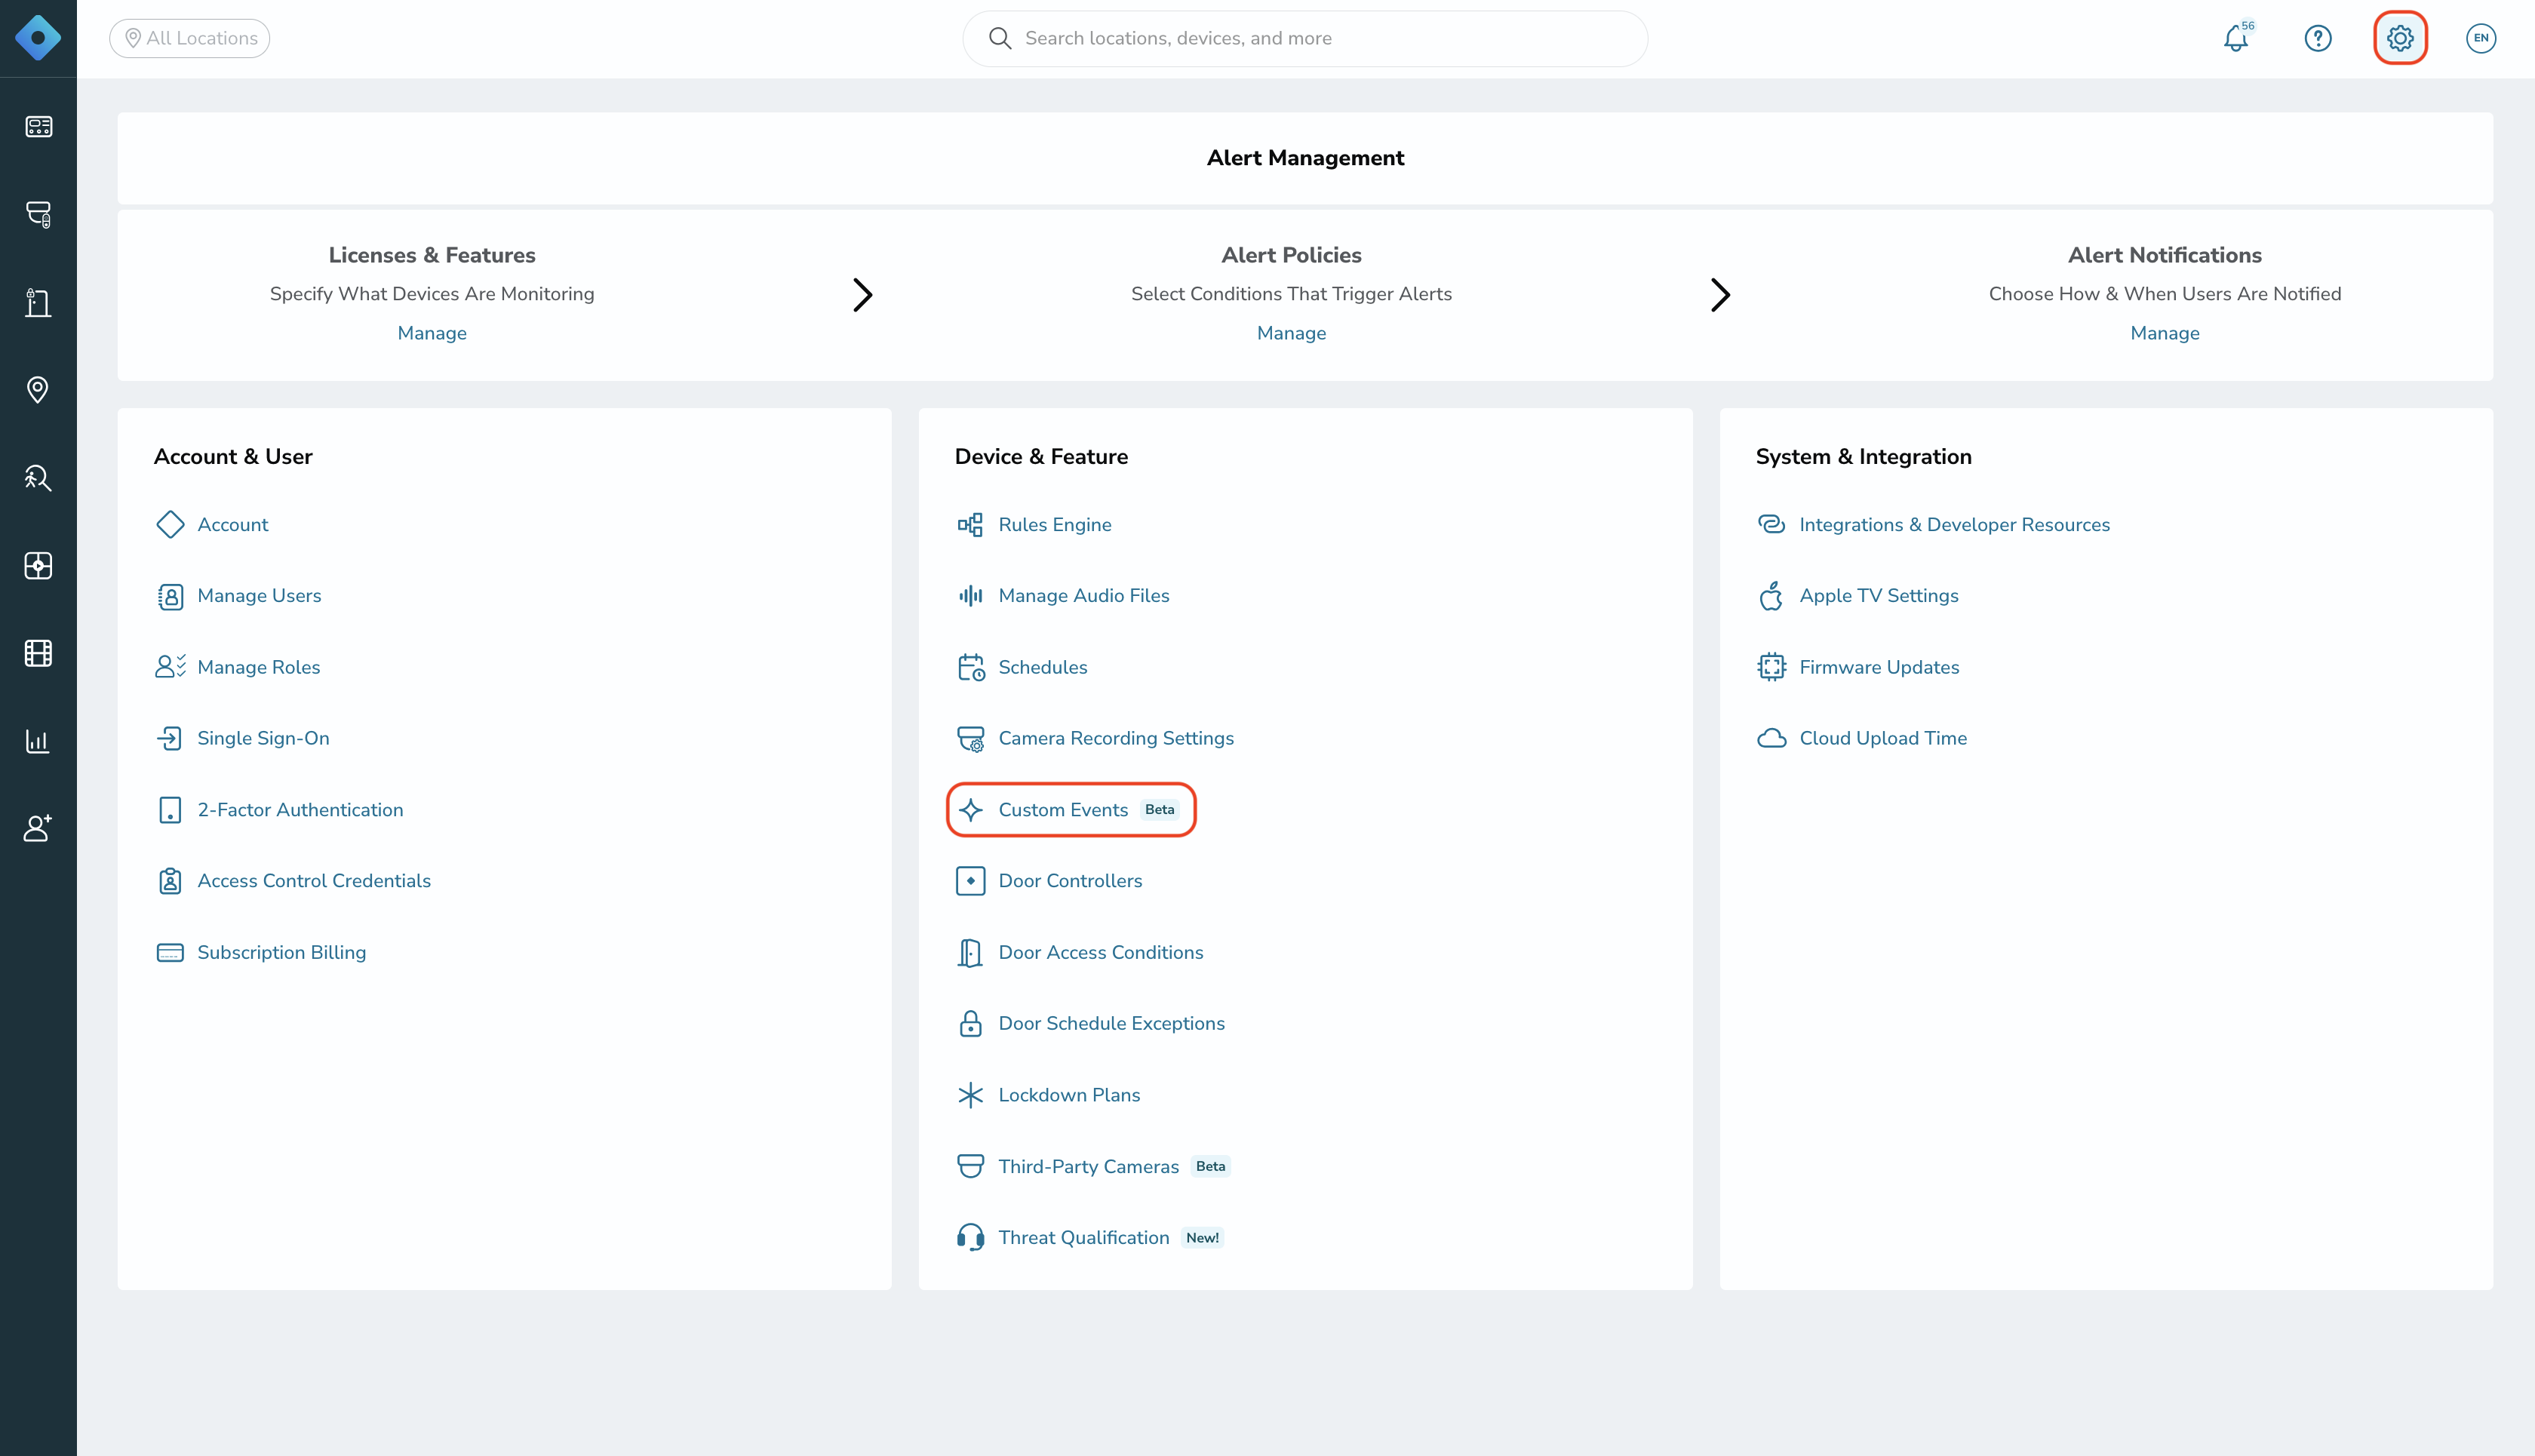Click the Verkada diamond logo
The height and width of the screenshot is (1456, 2535).
click(x=38, y=38)
